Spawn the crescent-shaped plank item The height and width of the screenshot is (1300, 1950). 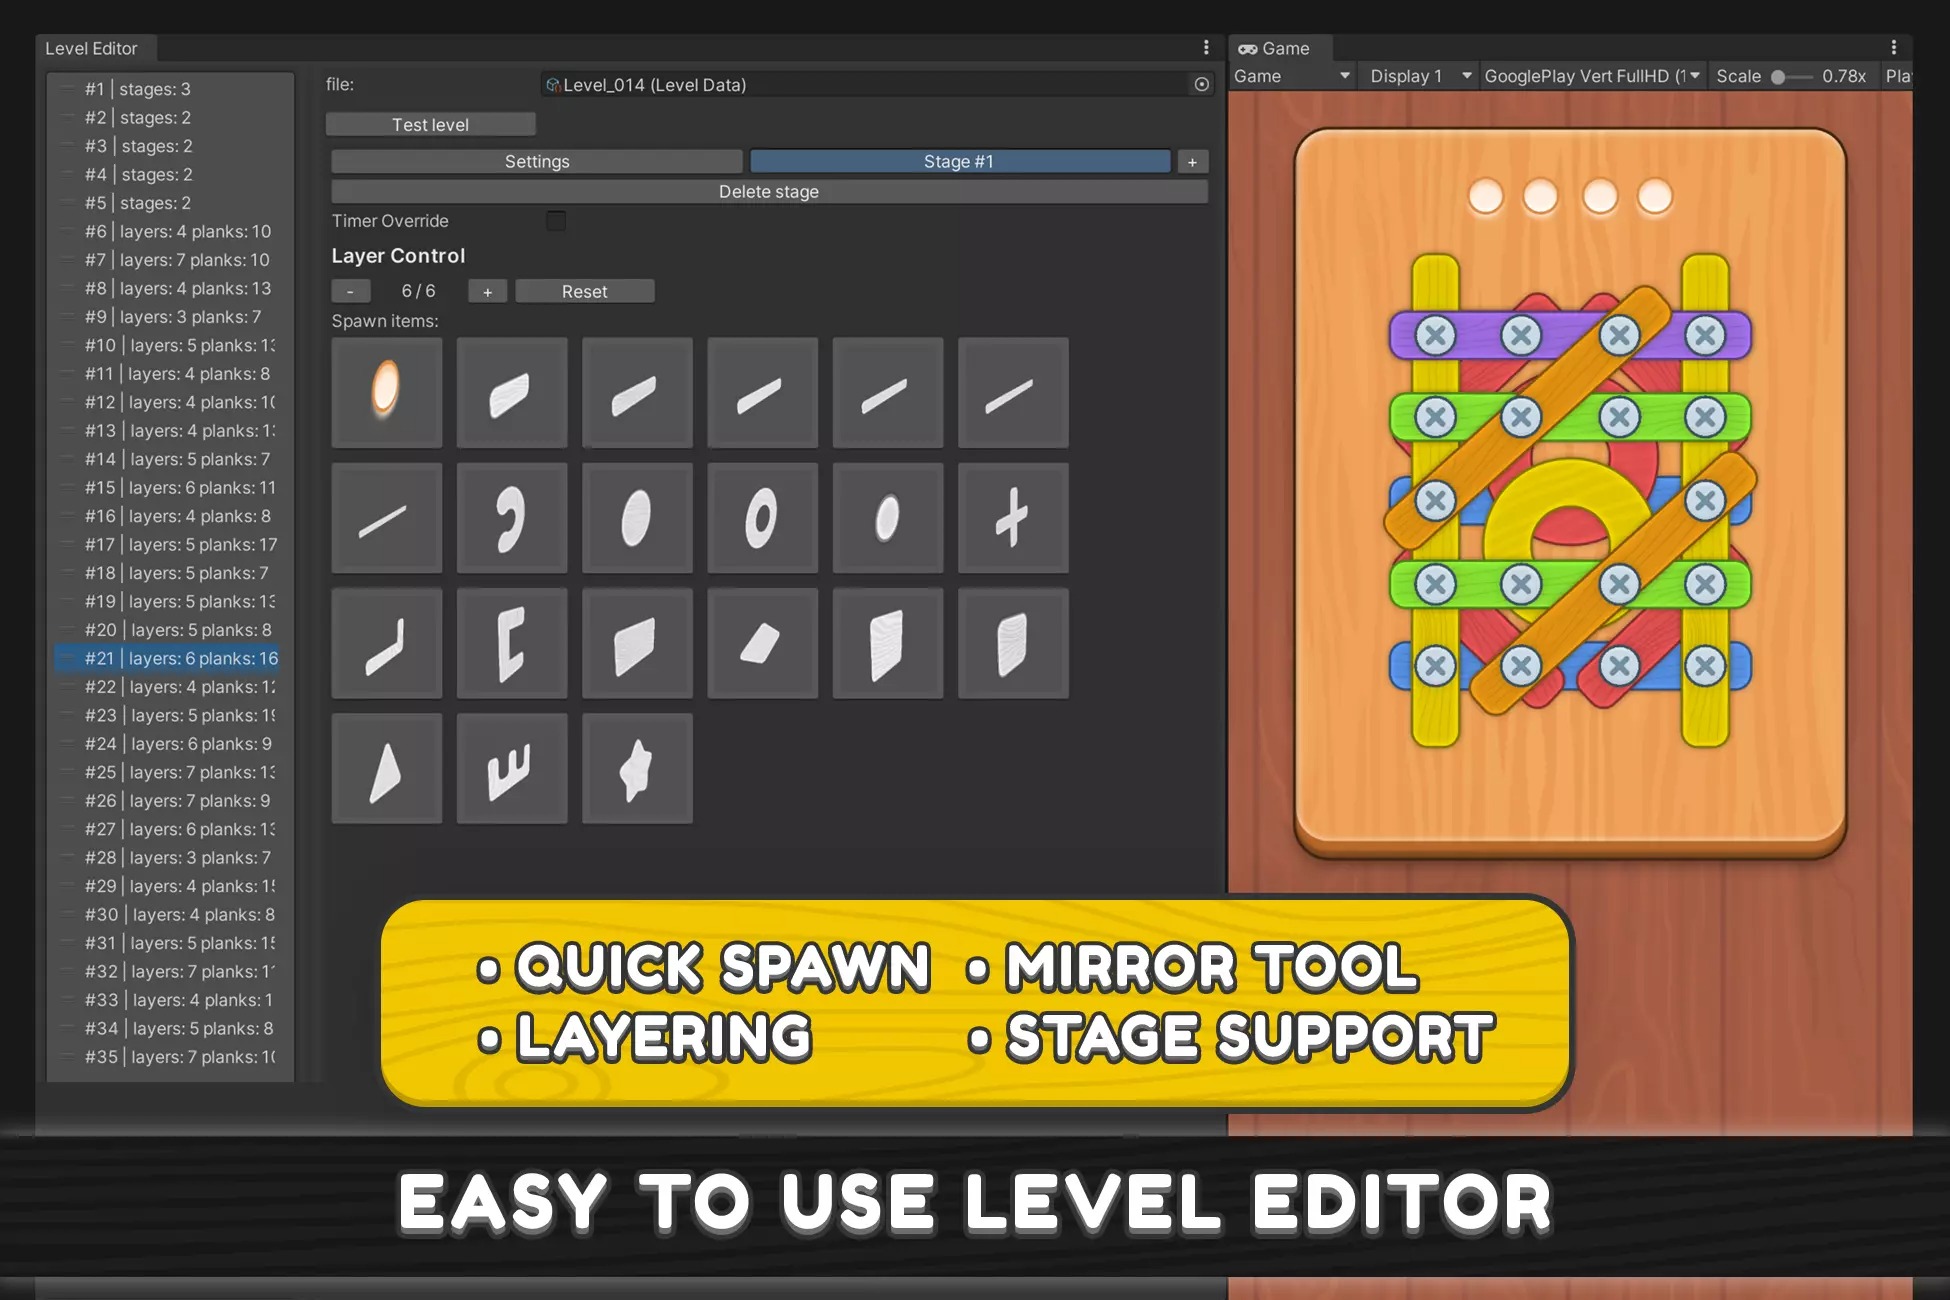[511, 517]
